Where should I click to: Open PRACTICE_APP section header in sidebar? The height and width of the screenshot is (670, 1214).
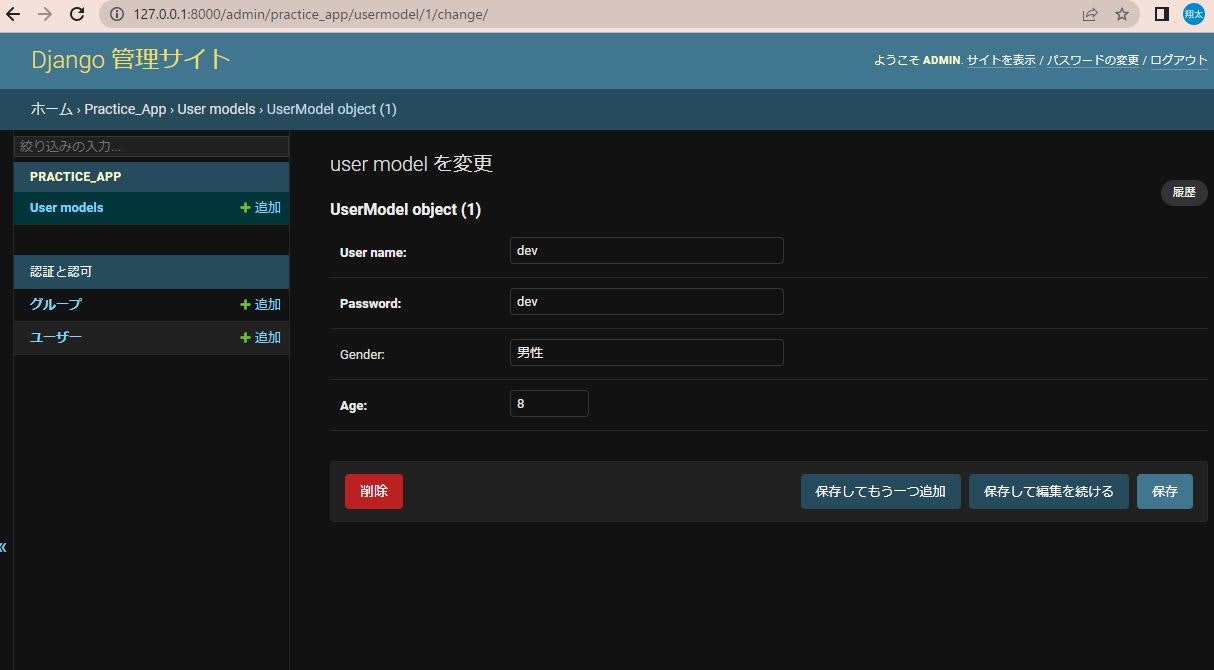pyautogui.click(x=75, y=177)
